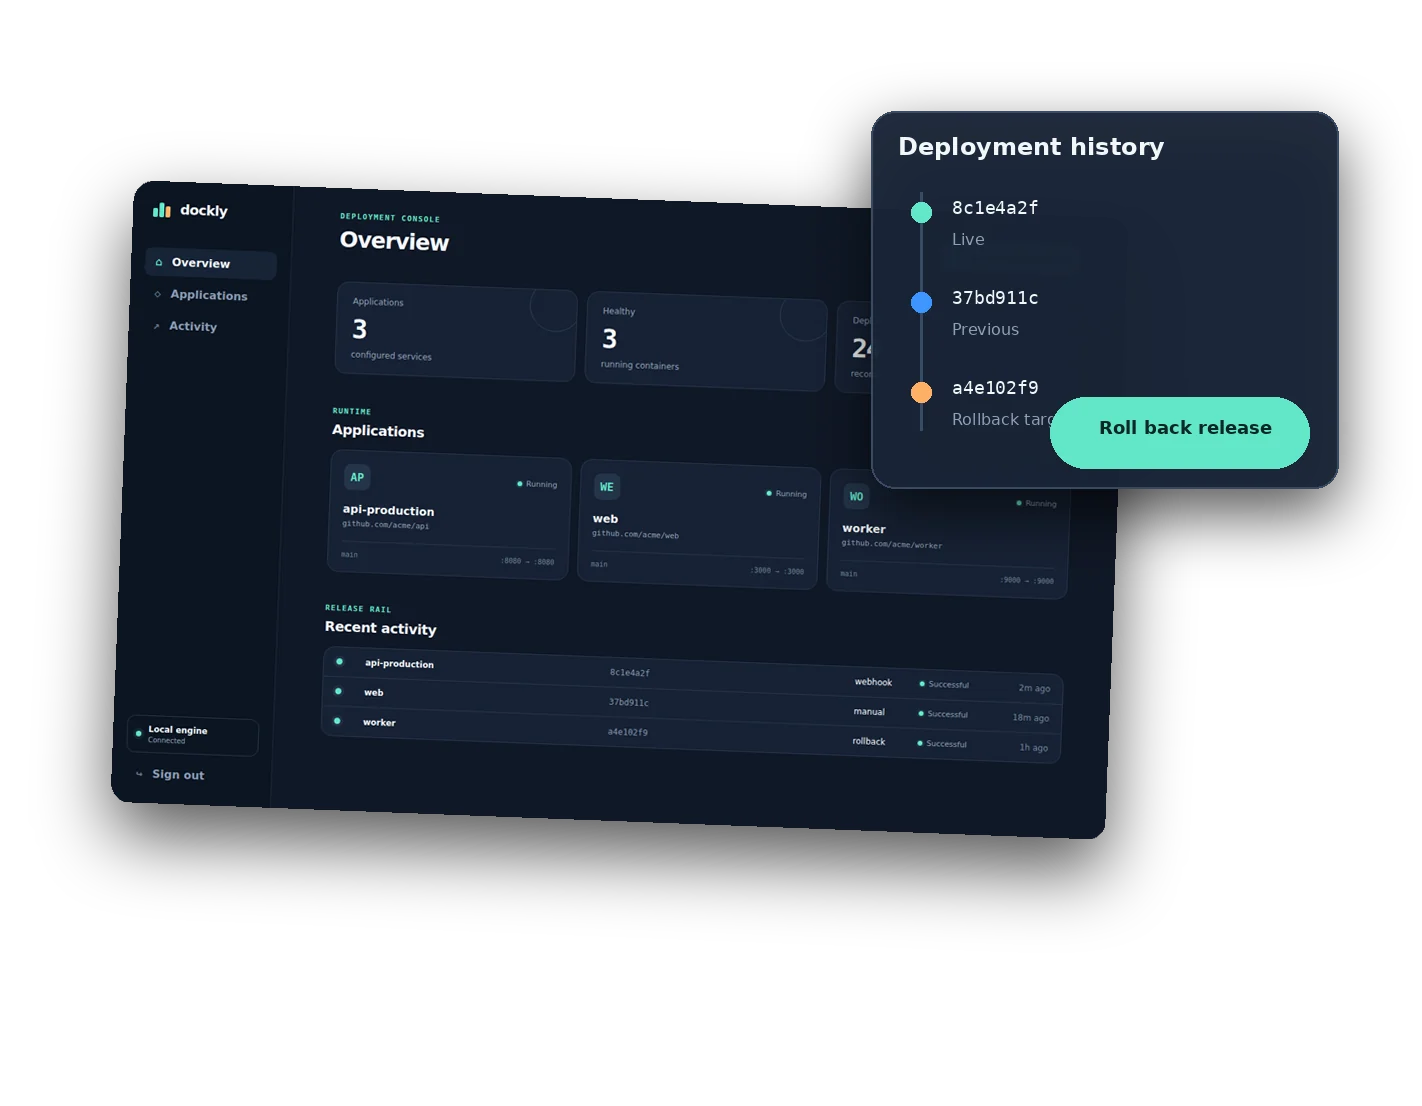Image resolution: width=1422 pixels, height=1106 pixels.
Task: Open the Overview sidebar item
Action: [x=211, y=263]
